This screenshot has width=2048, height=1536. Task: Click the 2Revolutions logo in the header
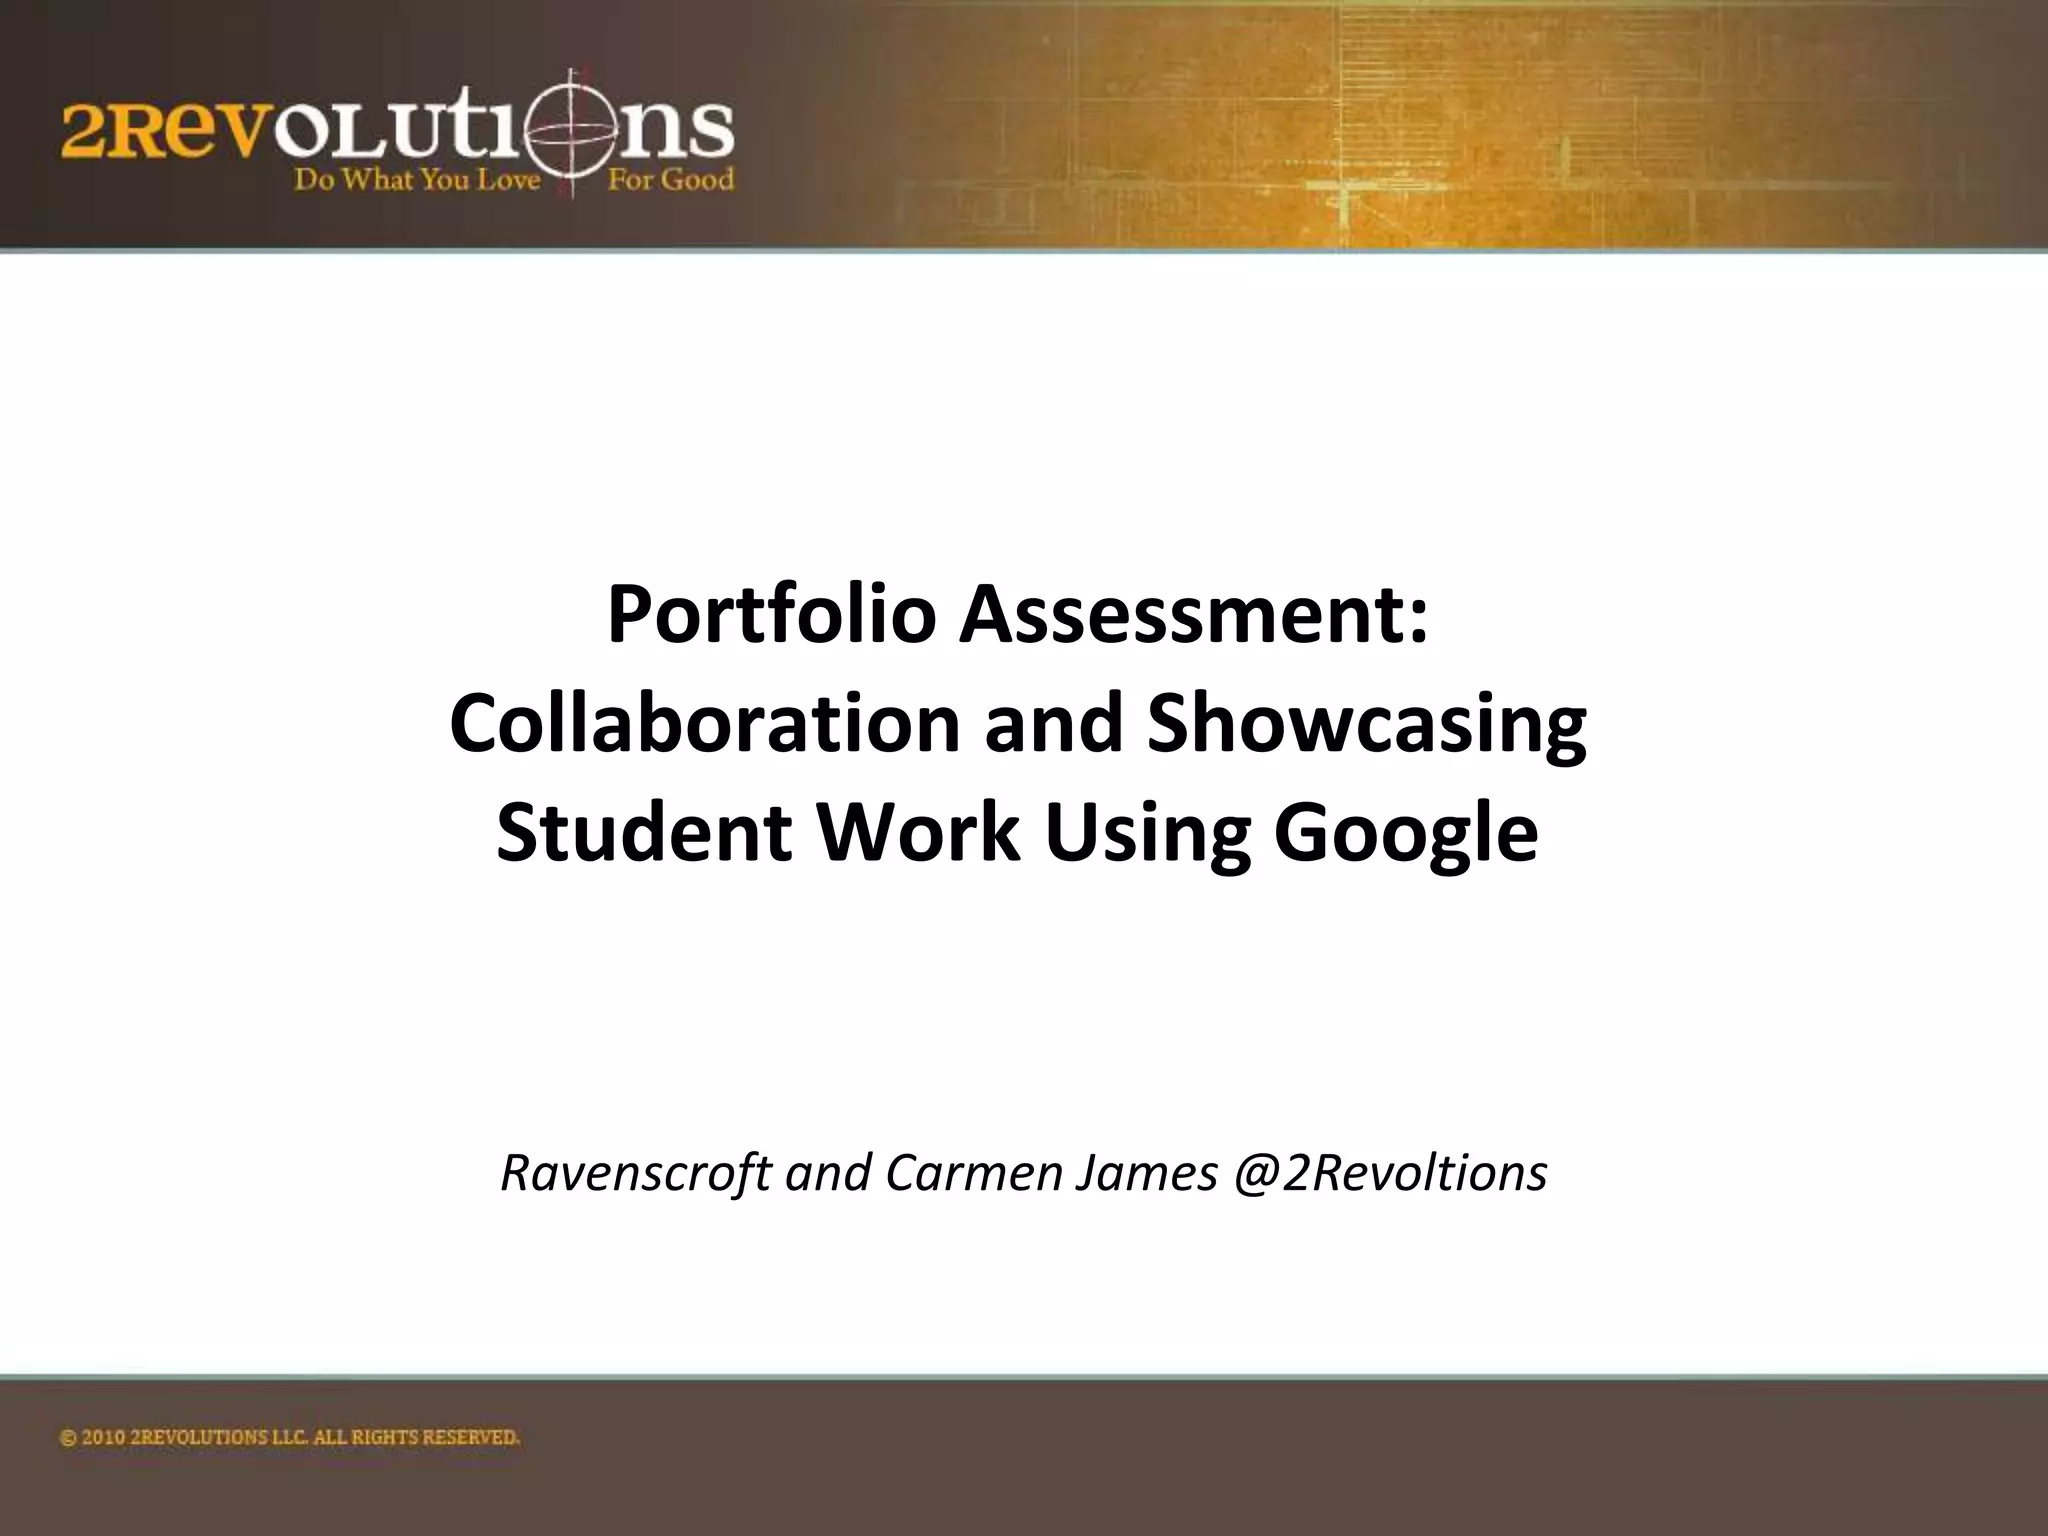click(x=398, y=135)
